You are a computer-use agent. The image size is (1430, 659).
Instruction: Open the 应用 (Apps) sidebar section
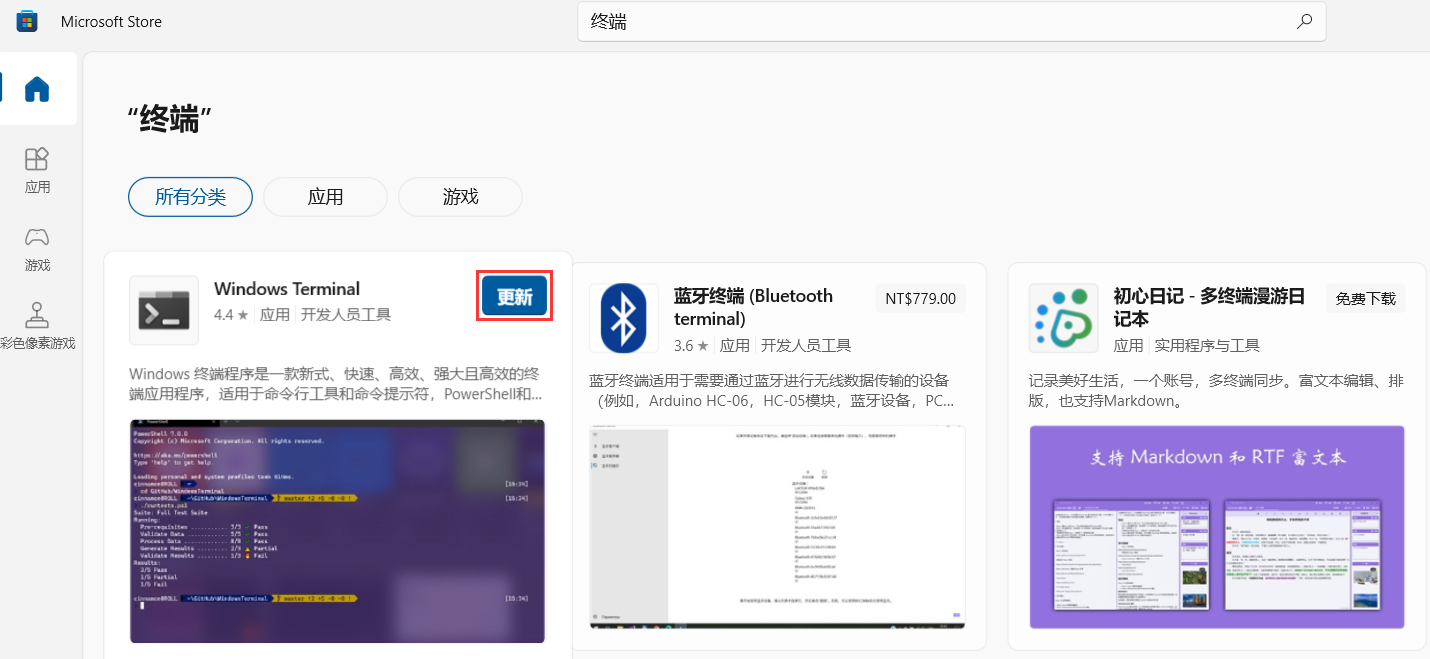click(x=37, y=170)
